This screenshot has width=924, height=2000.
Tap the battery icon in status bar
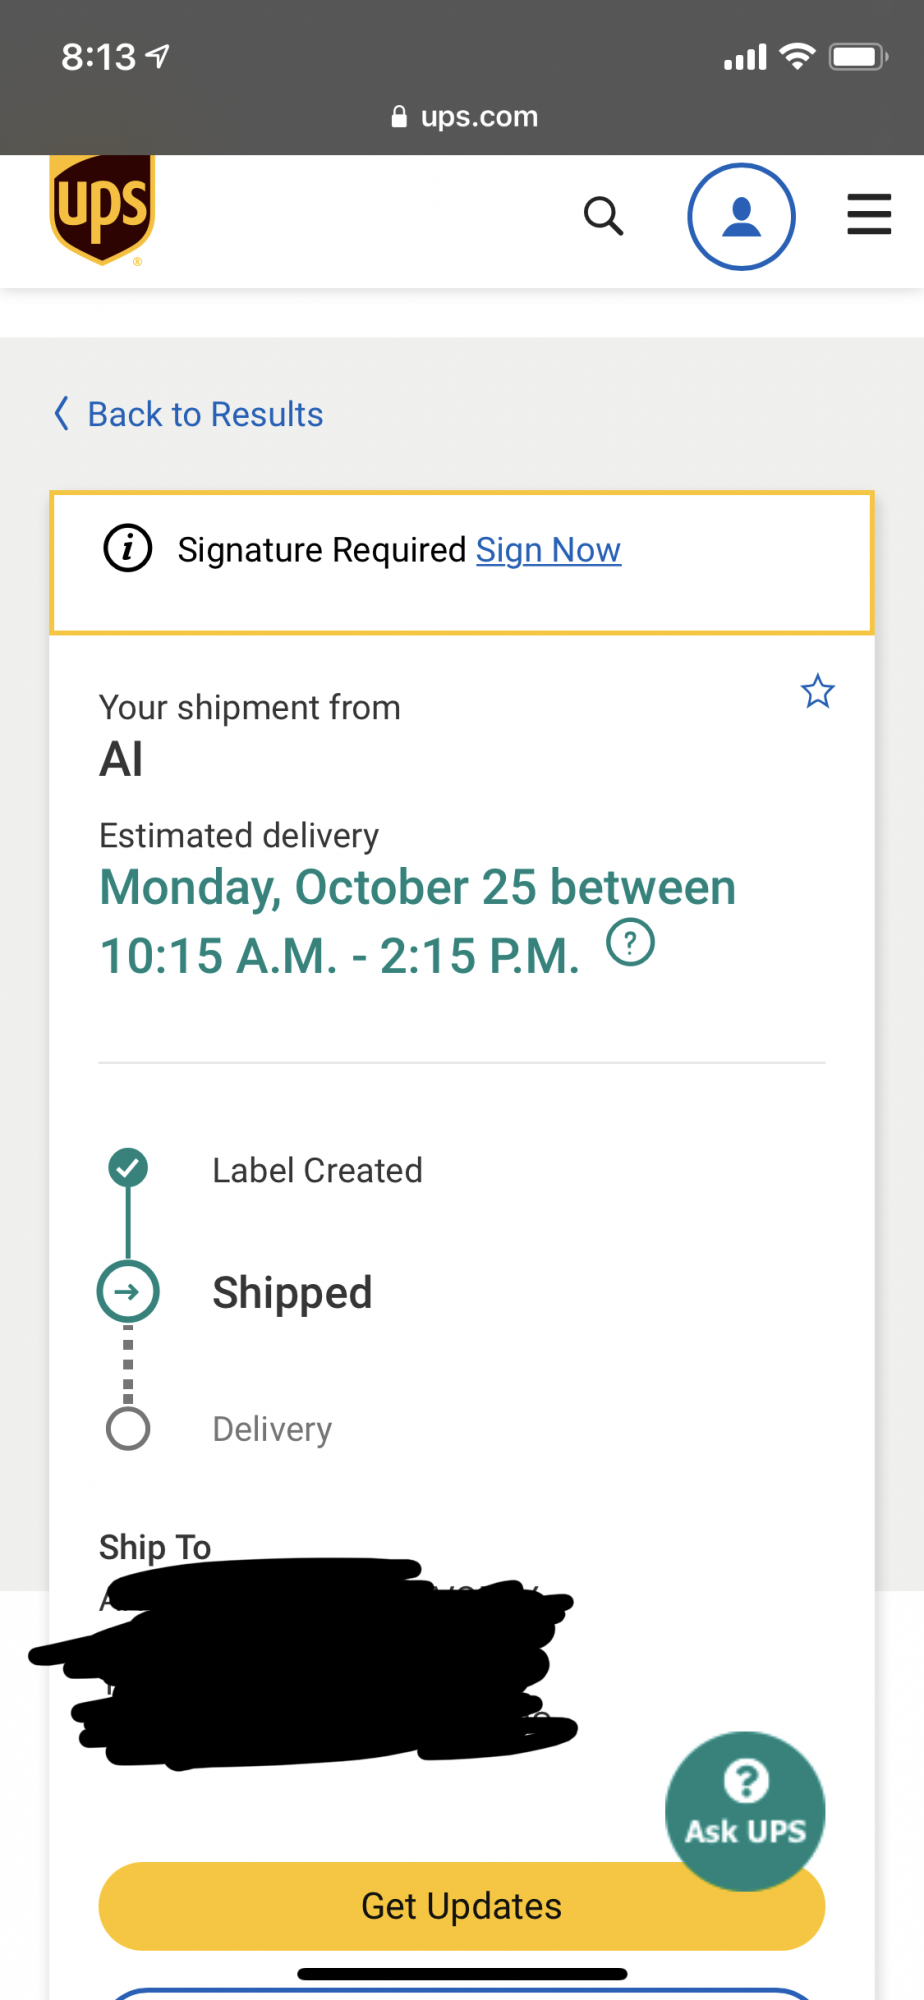(857, 57)
